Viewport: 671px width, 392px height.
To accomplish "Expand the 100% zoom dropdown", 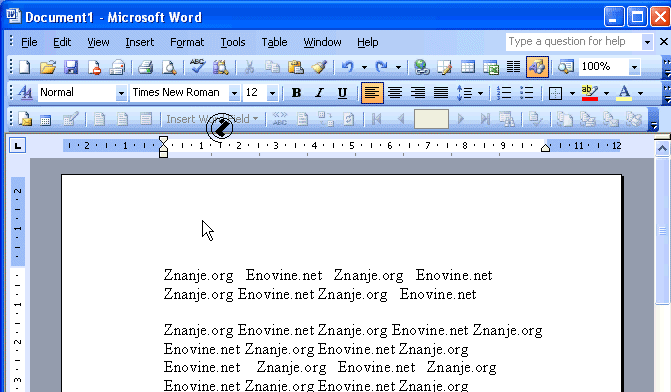I will (x=634, y=67).
